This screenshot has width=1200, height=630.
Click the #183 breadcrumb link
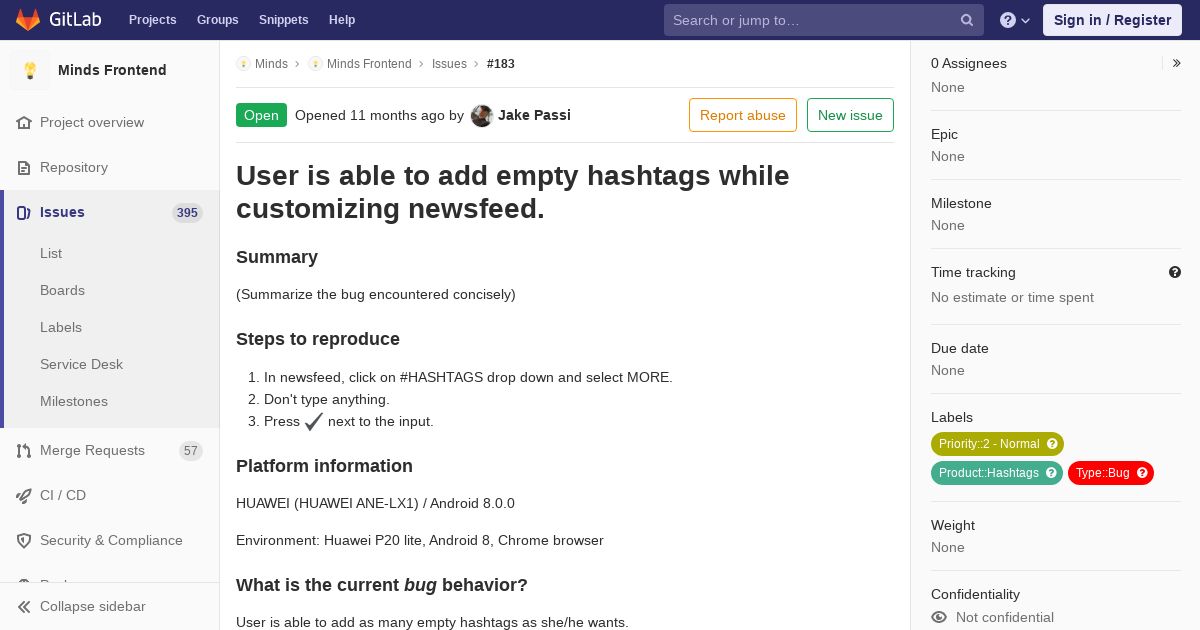tap(501, 63)
